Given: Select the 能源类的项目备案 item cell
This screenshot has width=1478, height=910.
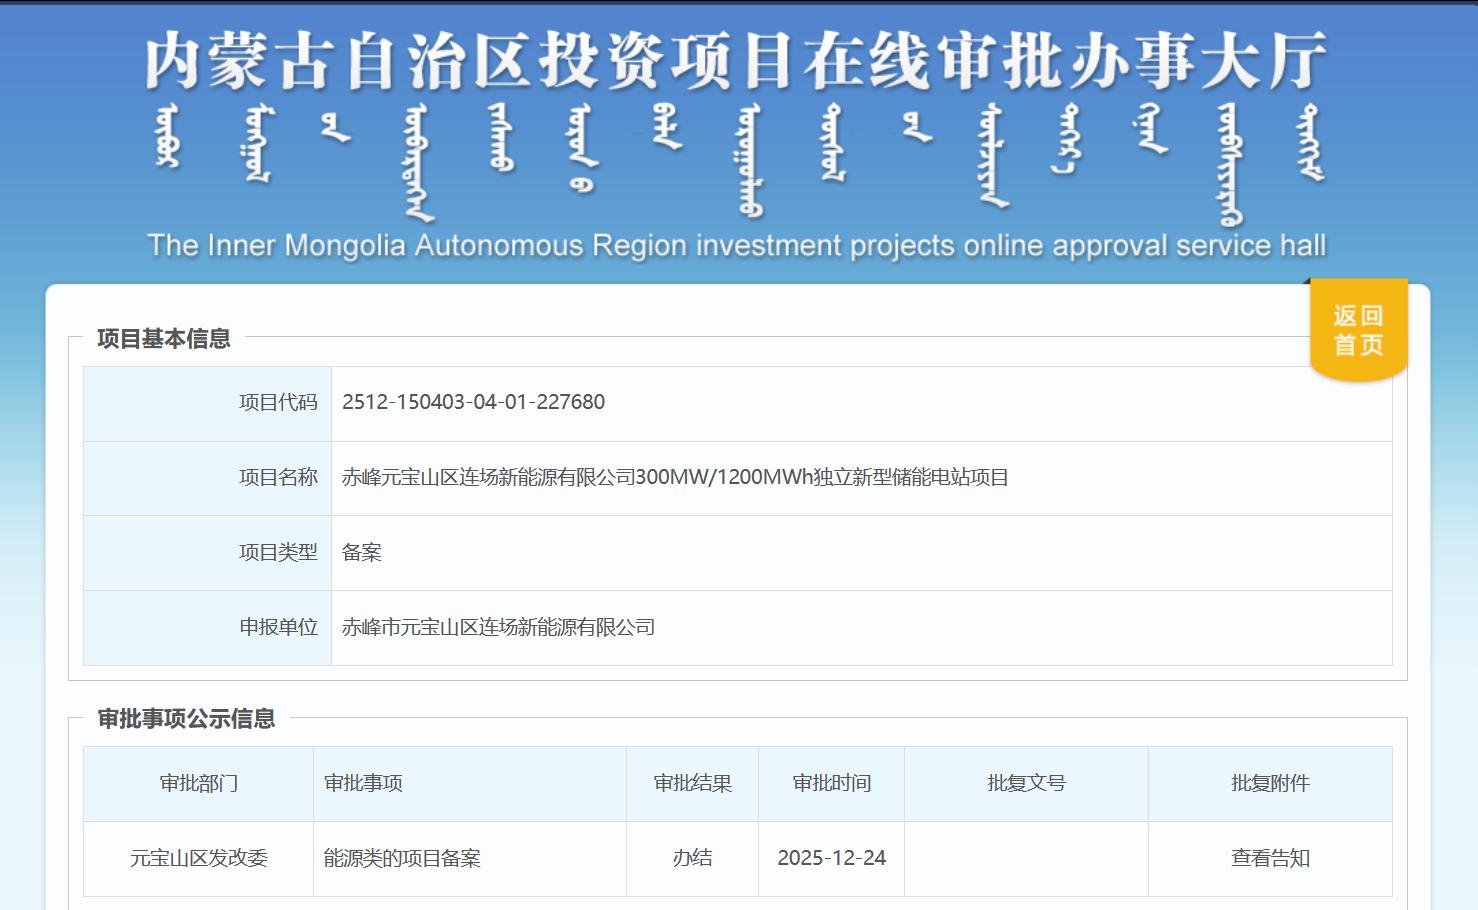Looking at the screenshot, I should [x=402, y=858].
